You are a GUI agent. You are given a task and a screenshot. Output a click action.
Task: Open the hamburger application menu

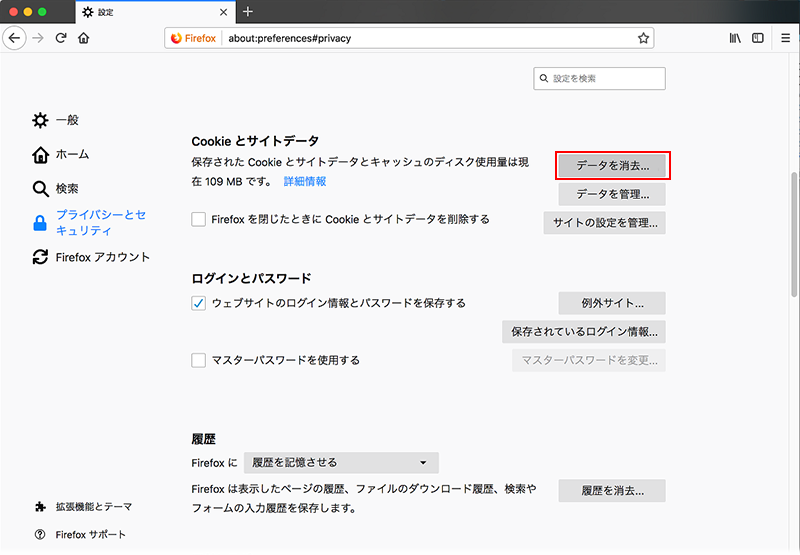[786, 38]
